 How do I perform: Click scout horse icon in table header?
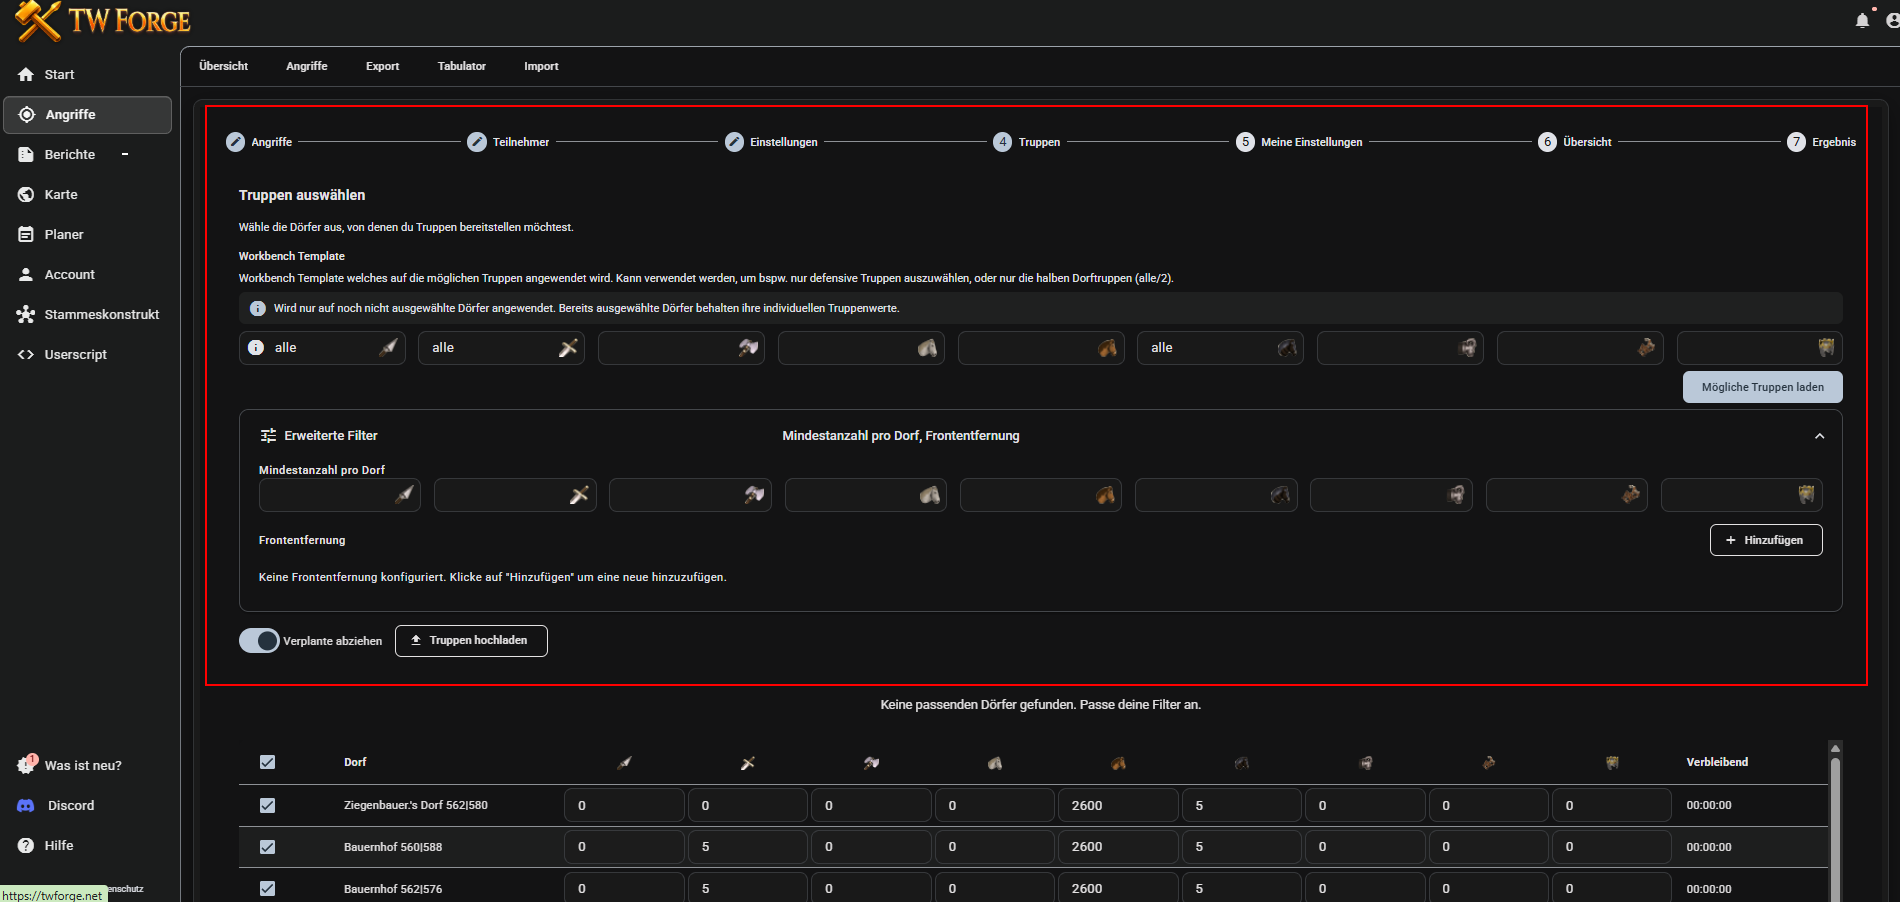coord(995,763)
